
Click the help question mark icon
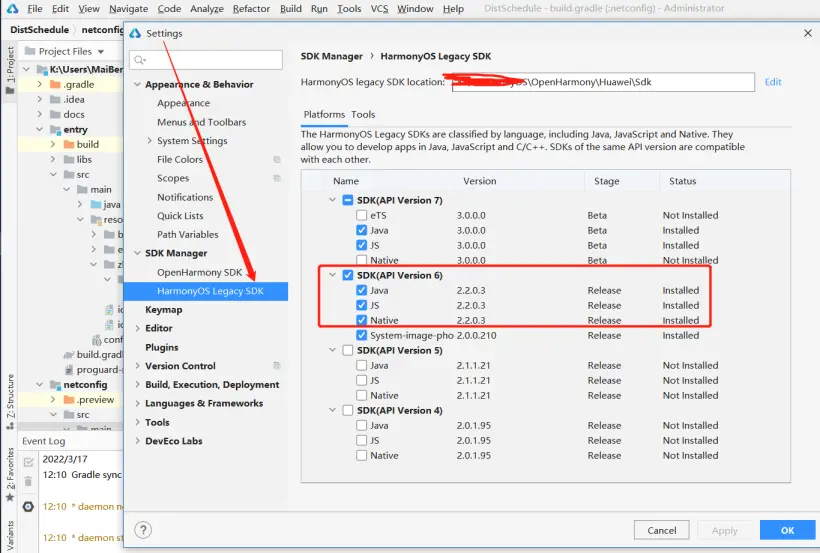(x=143, y=530)
